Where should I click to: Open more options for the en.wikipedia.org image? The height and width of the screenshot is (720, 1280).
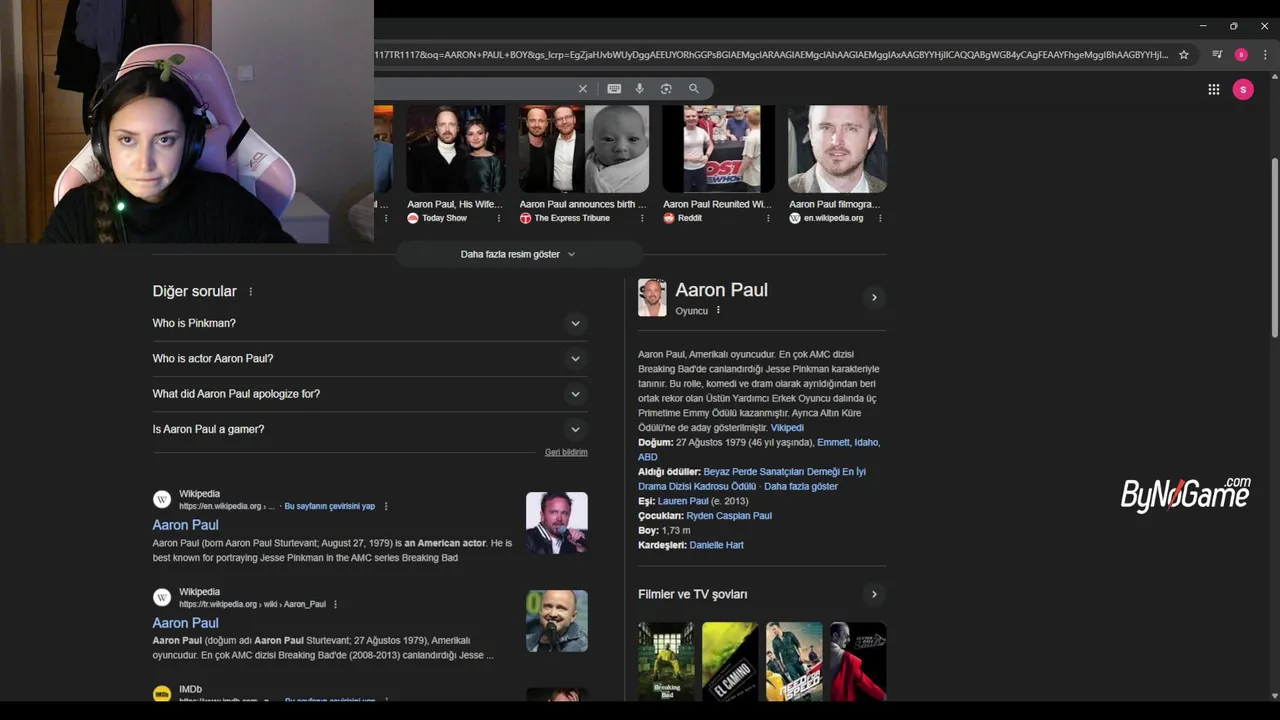tap(880, 218)
